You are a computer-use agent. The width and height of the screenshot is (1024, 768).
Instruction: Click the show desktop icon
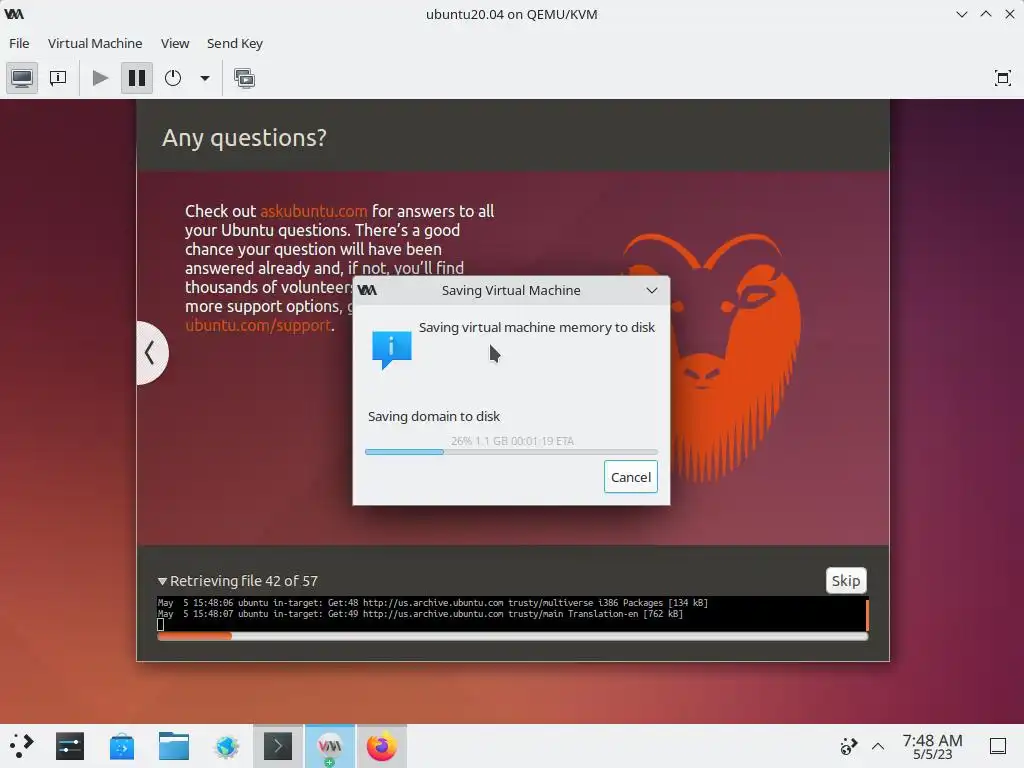click(x=997, y=746)
